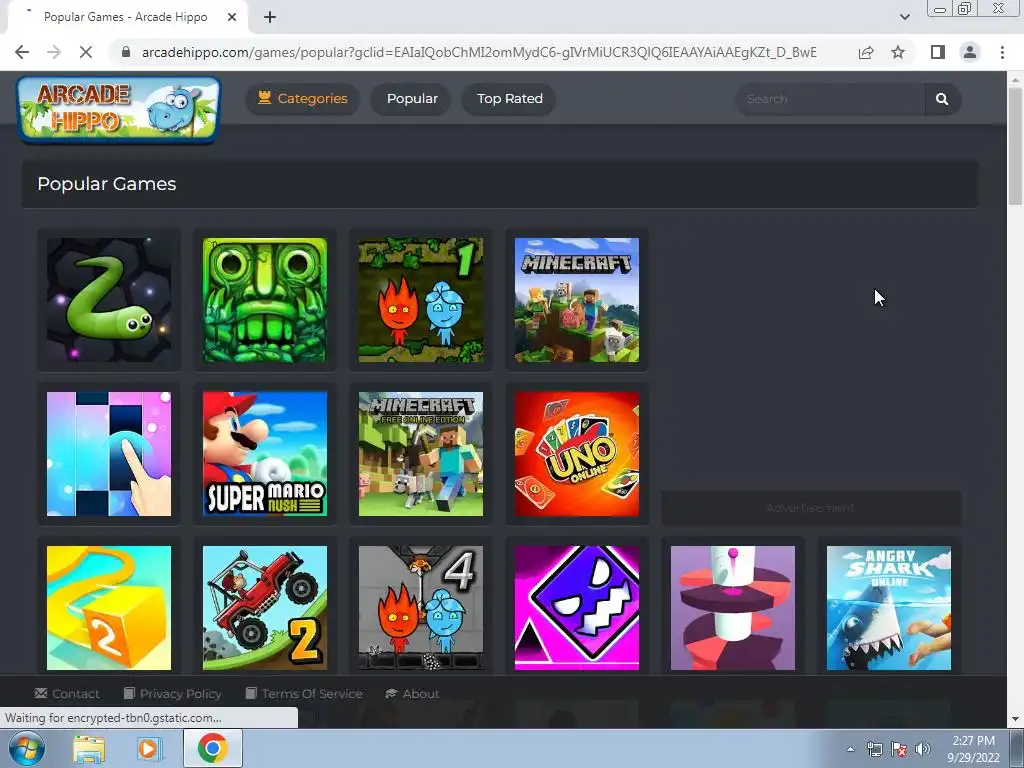The width and height of the screenshot is (1024, 768).
Task: Open the Chrome profile avatar
Action: [x=970, y=52]
